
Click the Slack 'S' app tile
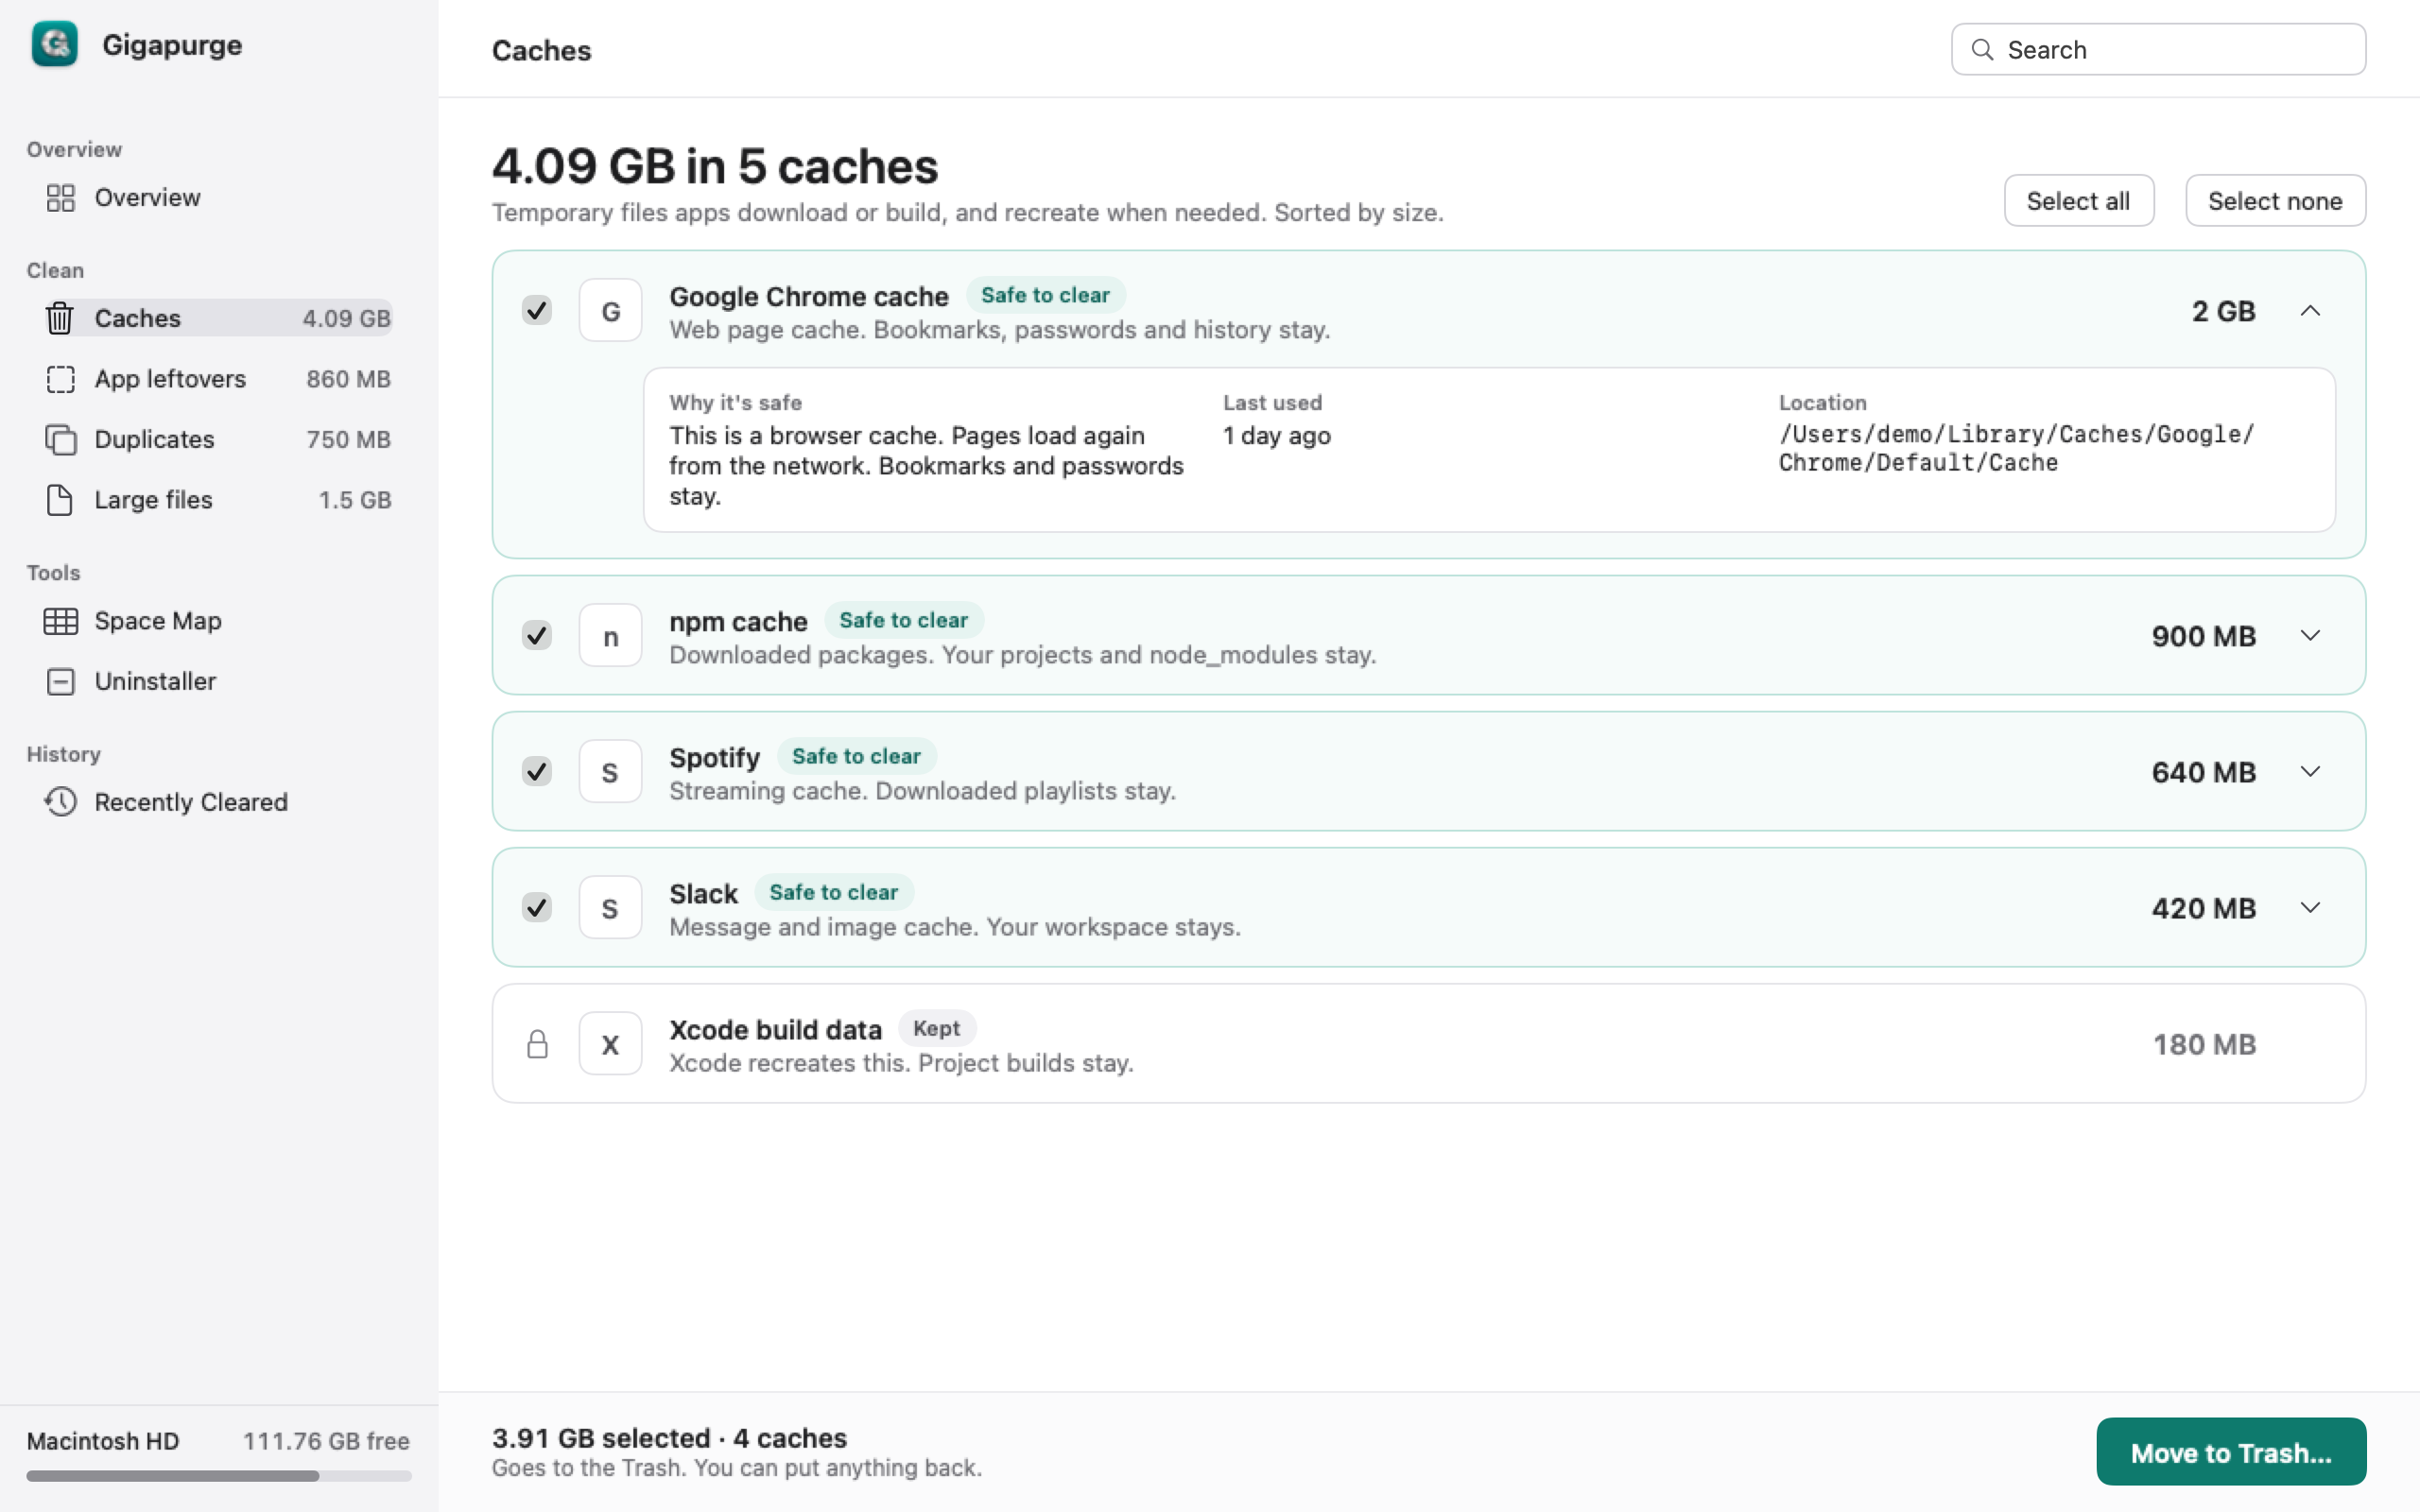pyautogui.click(x=610, y=908)
